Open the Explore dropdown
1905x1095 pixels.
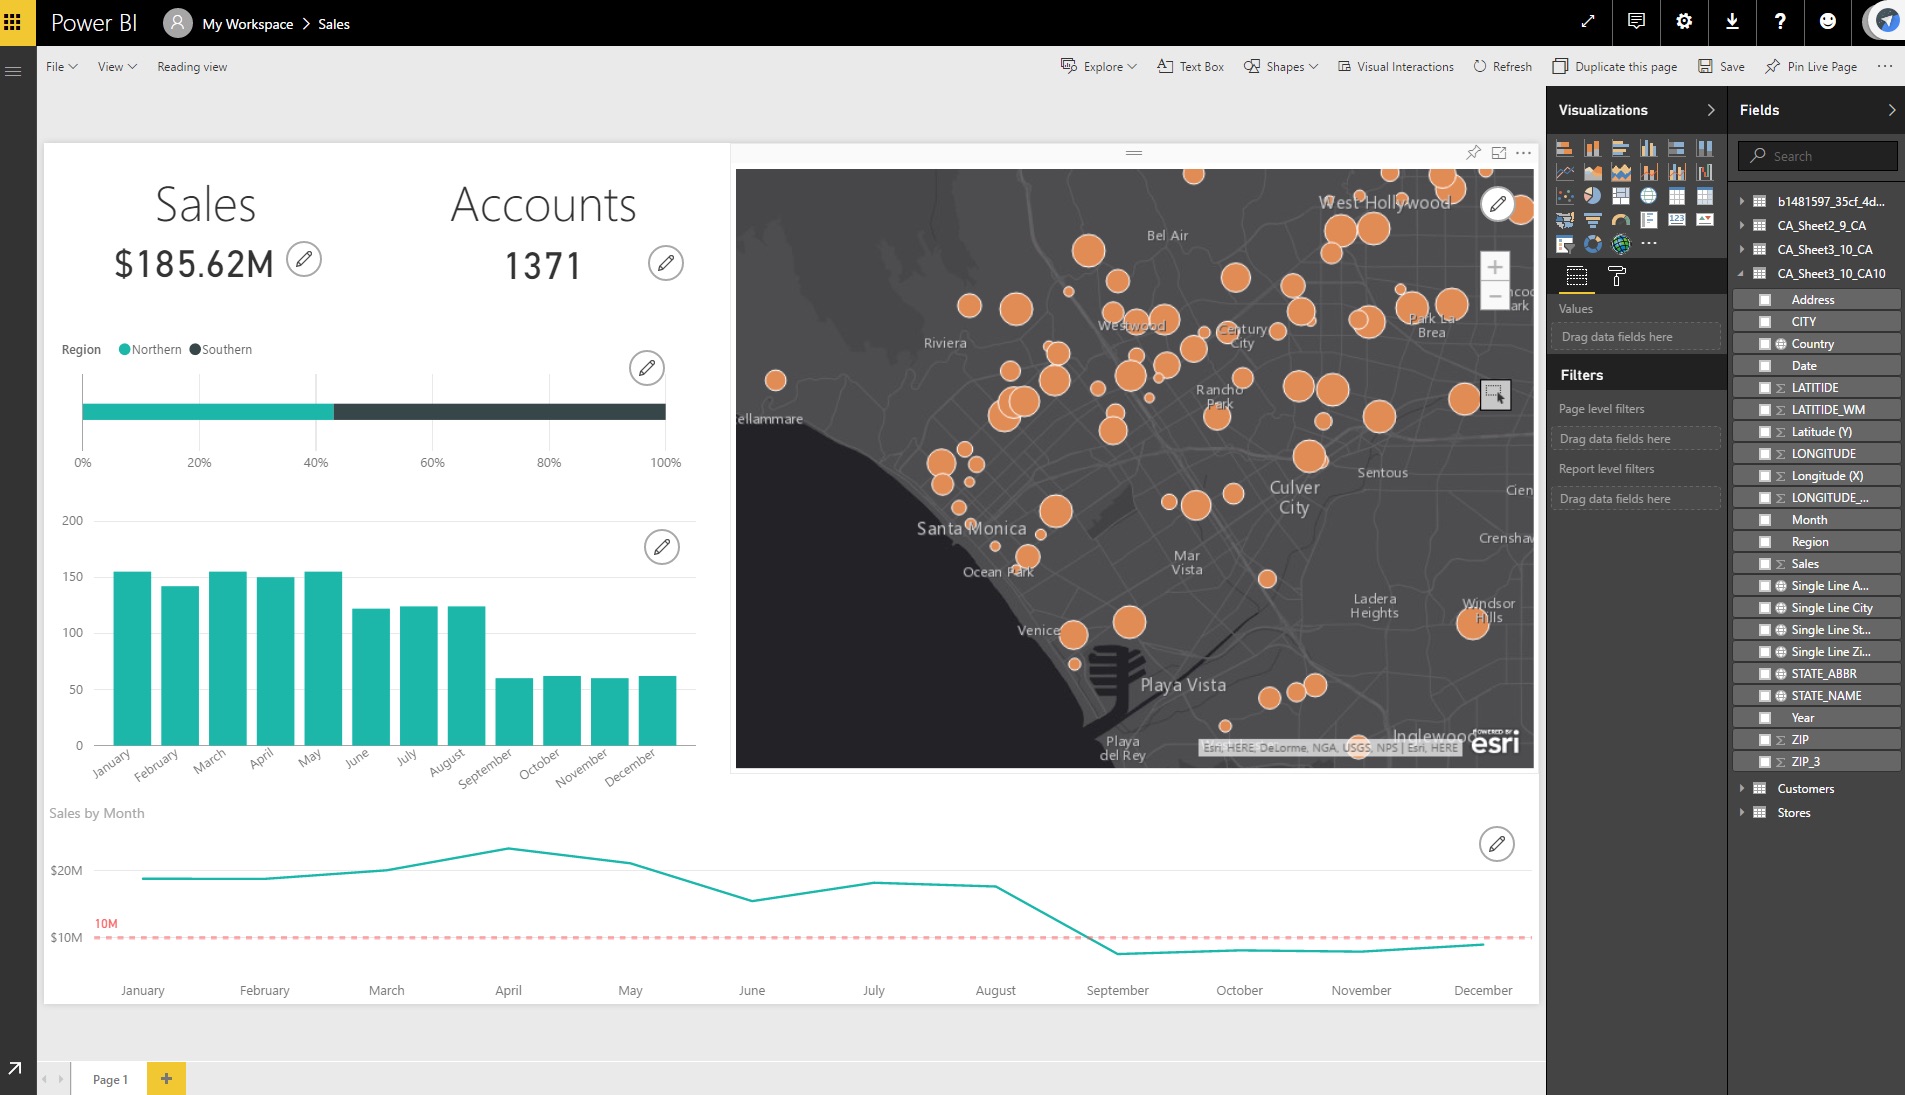[x=1098, y=67]
